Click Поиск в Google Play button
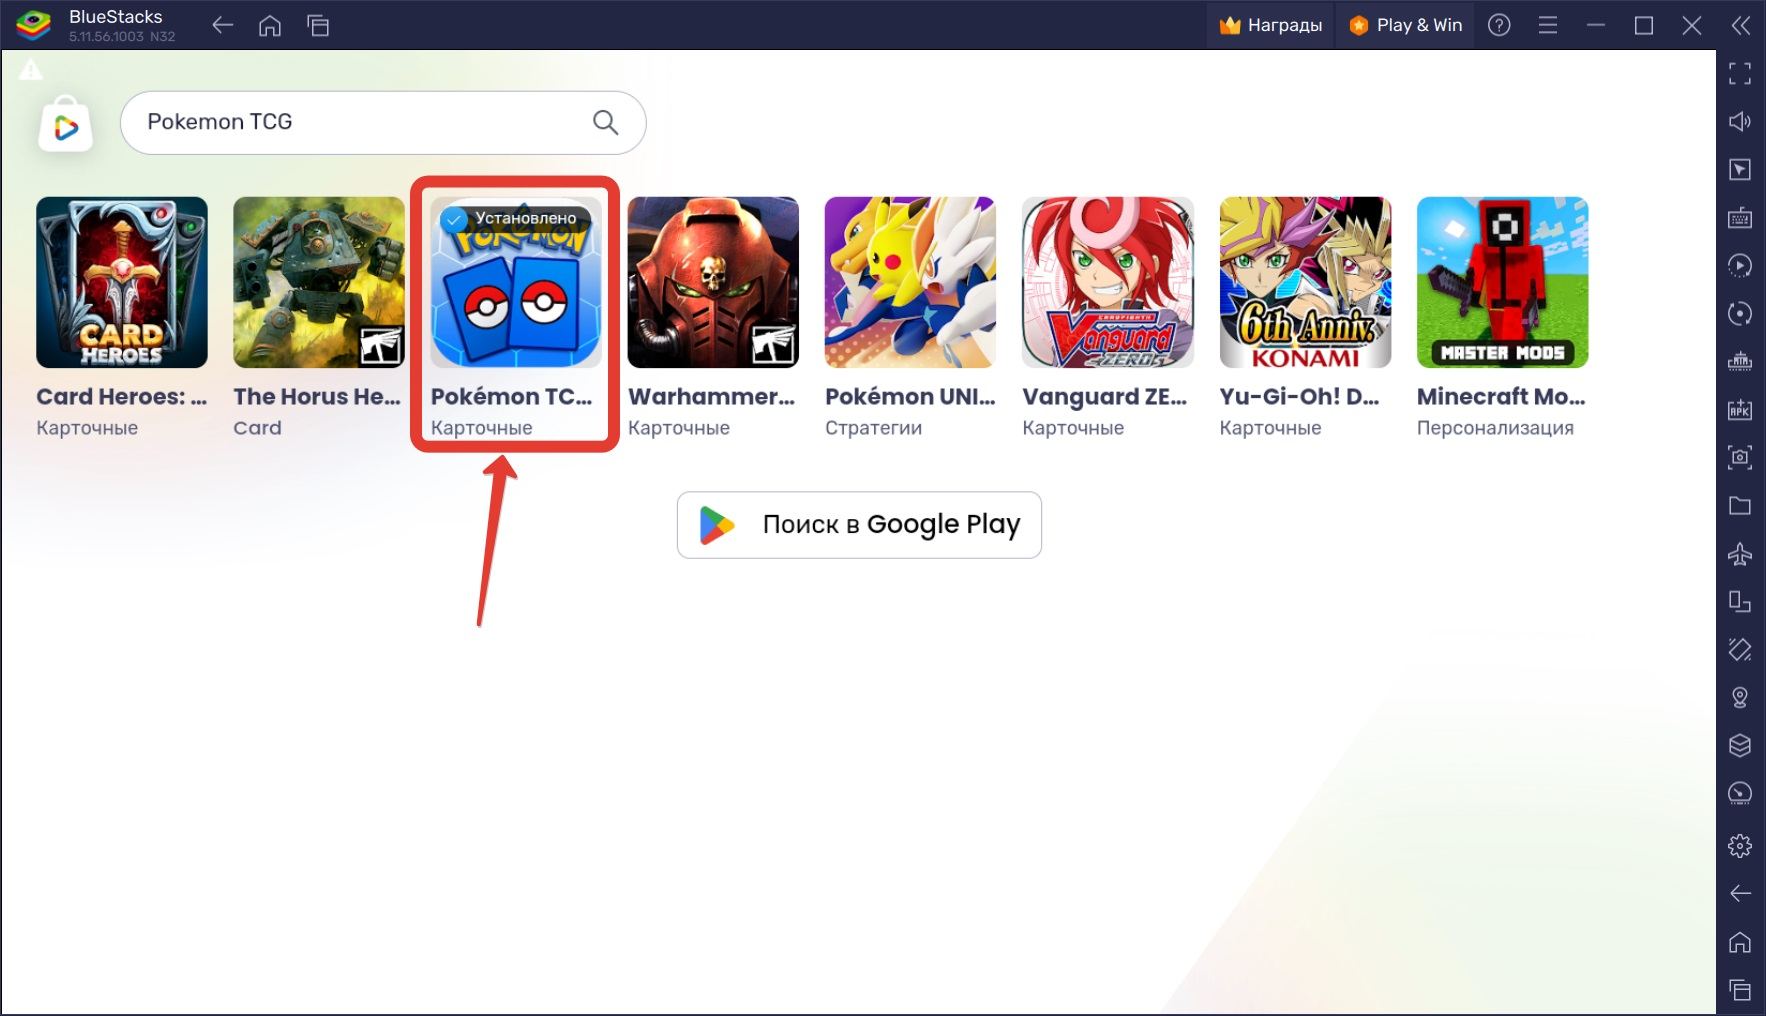 (859, 525)
